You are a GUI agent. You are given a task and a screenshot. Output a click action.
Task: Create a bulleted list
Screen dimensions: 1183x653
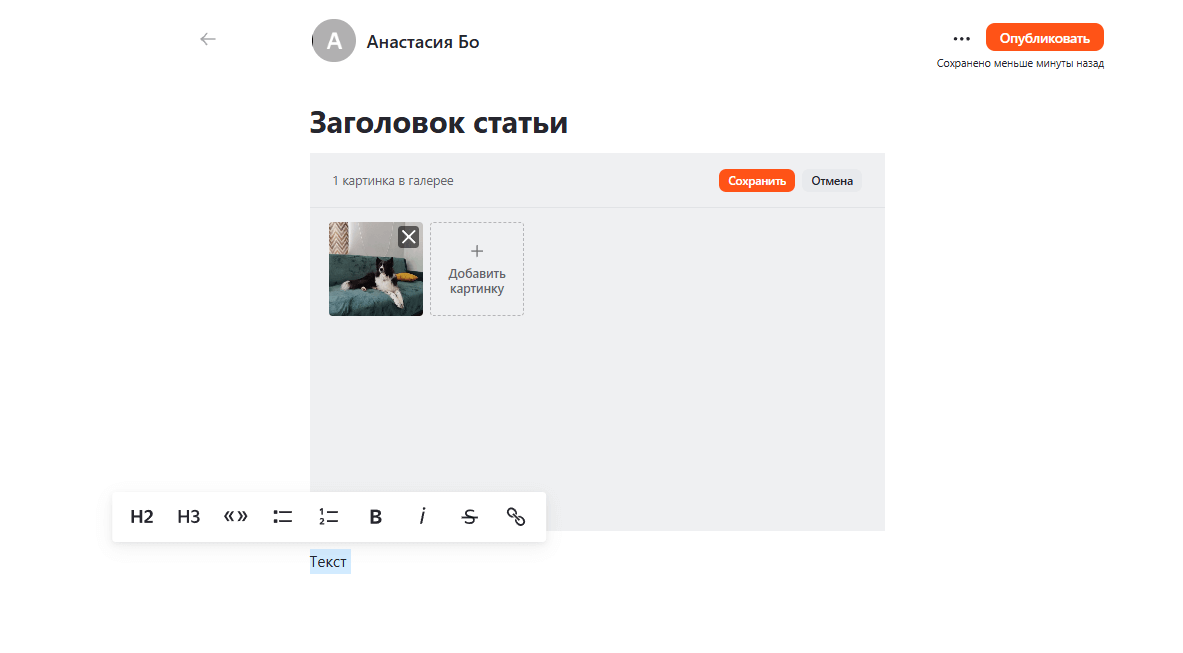point(282,517)
